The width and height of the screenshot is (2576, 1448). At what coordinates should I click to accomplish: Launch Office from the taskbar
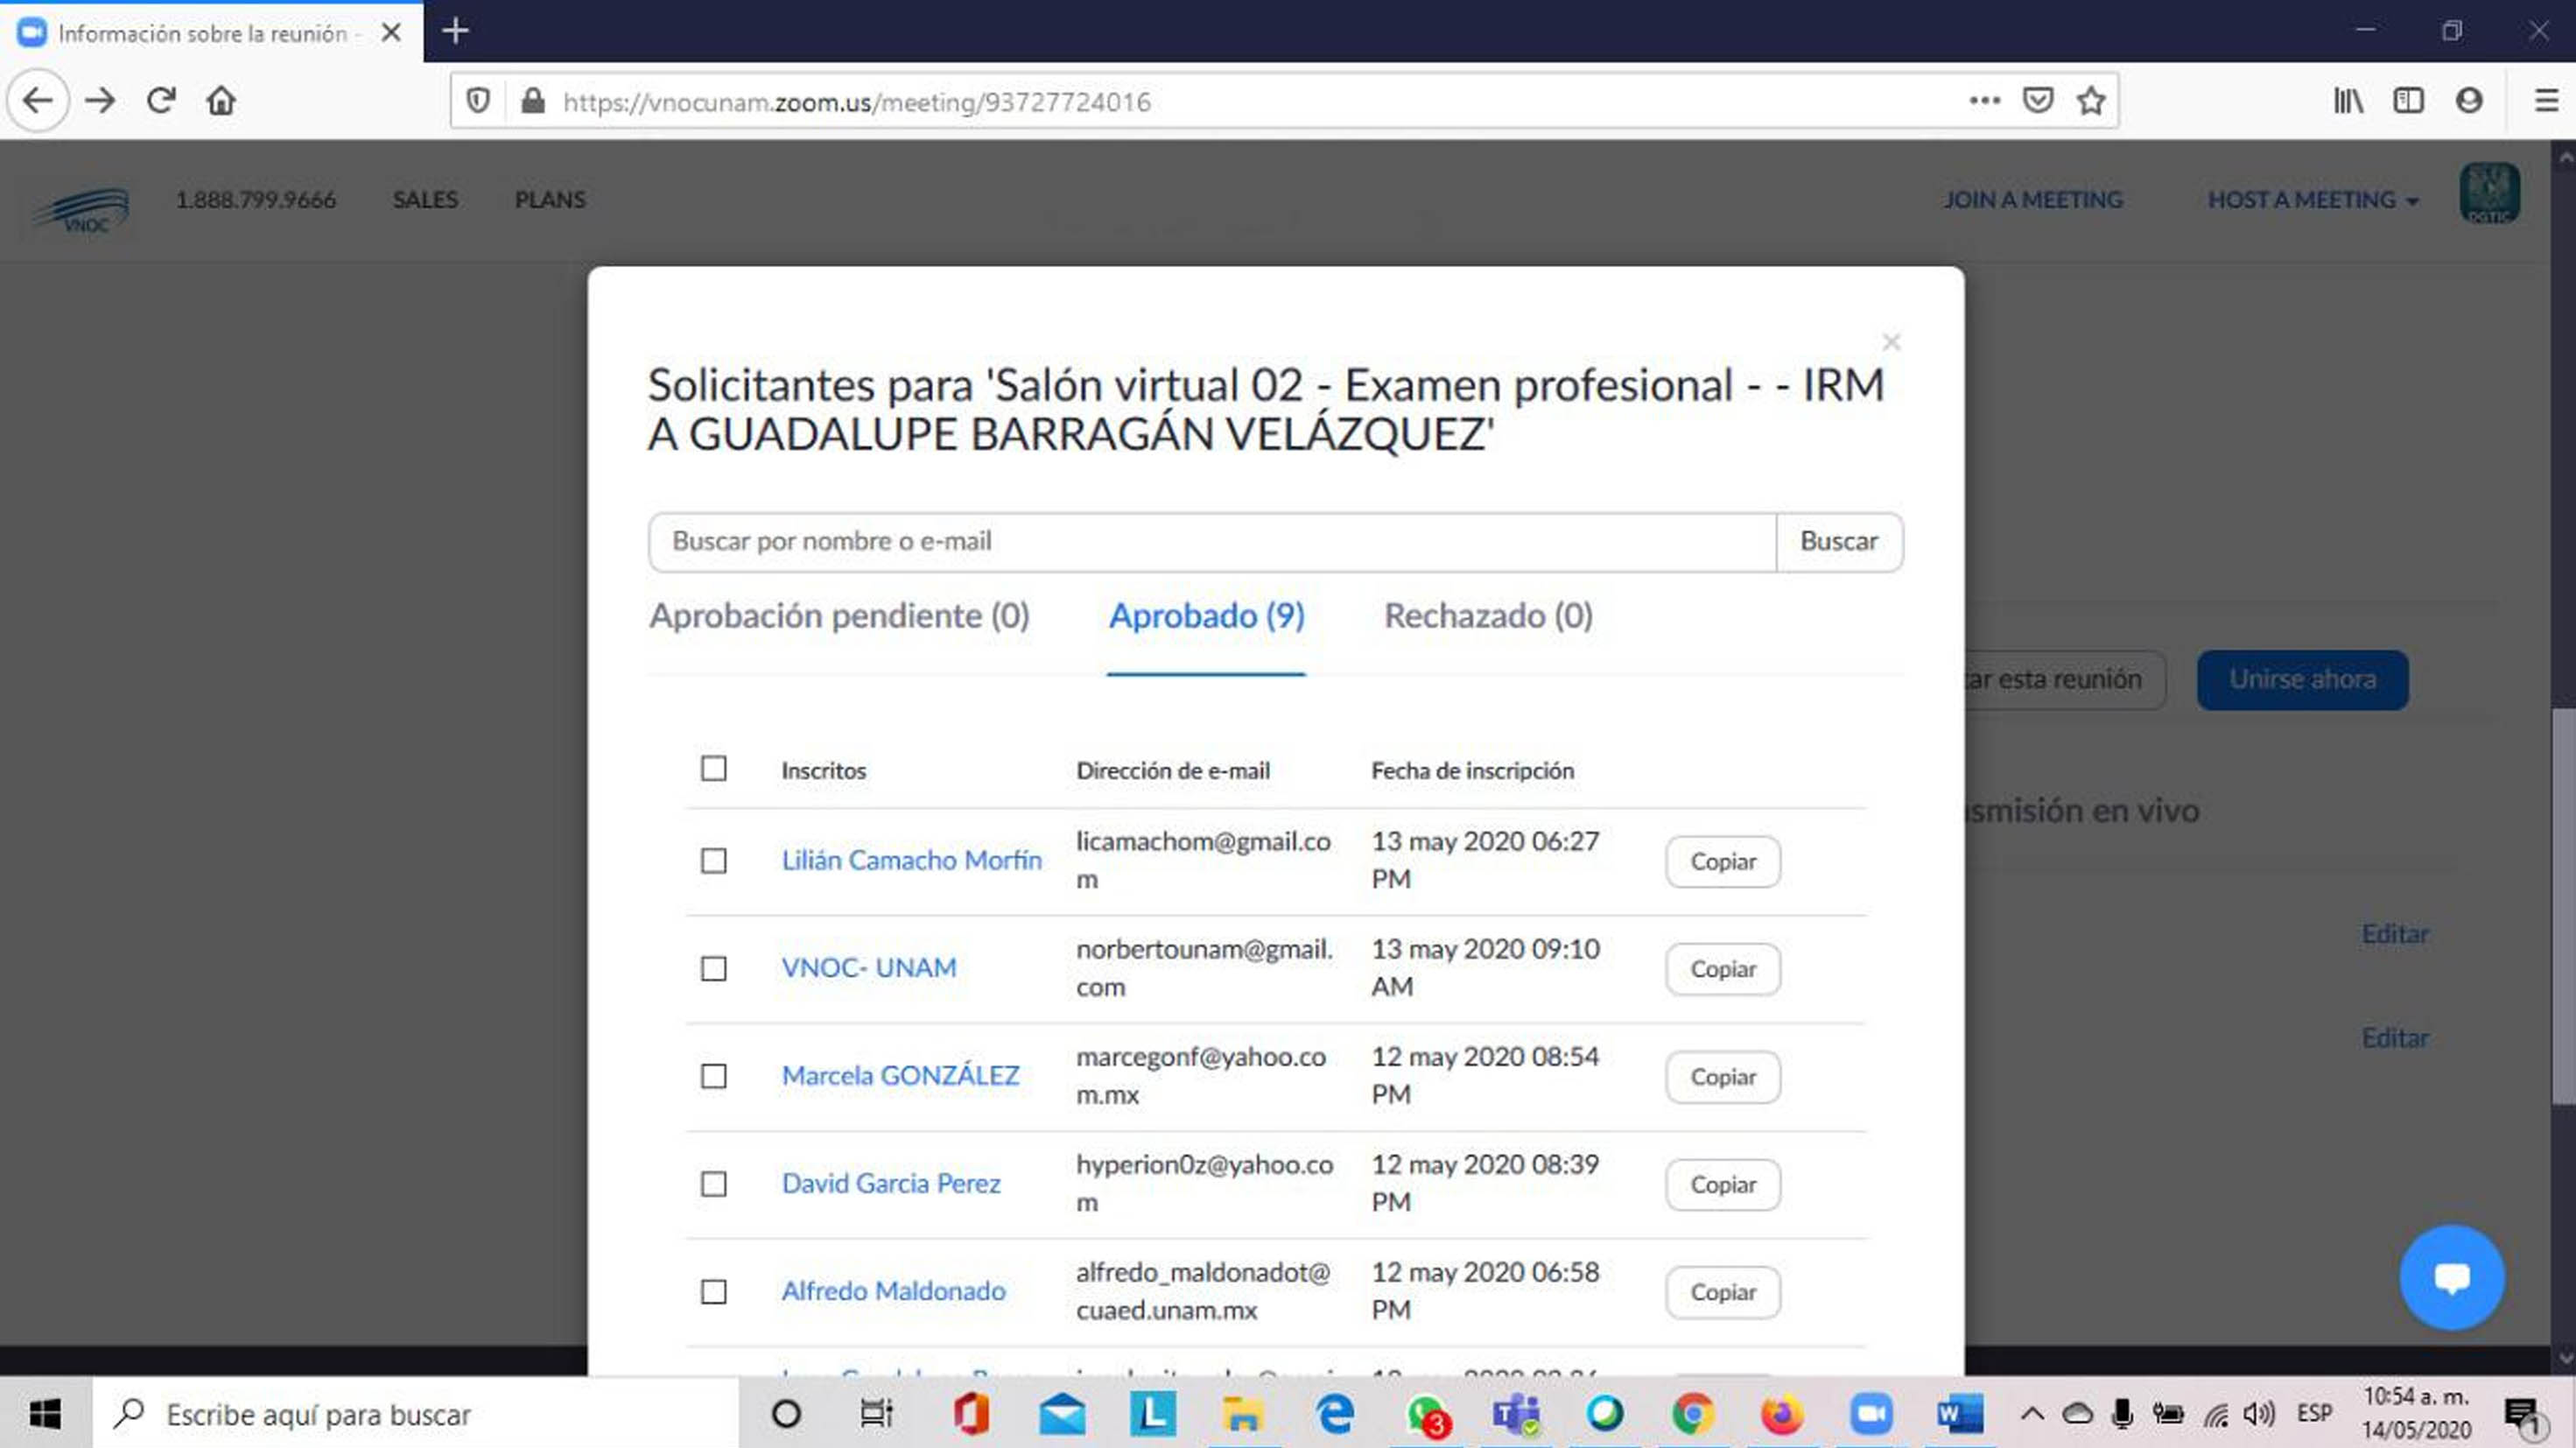(972, 1414)
